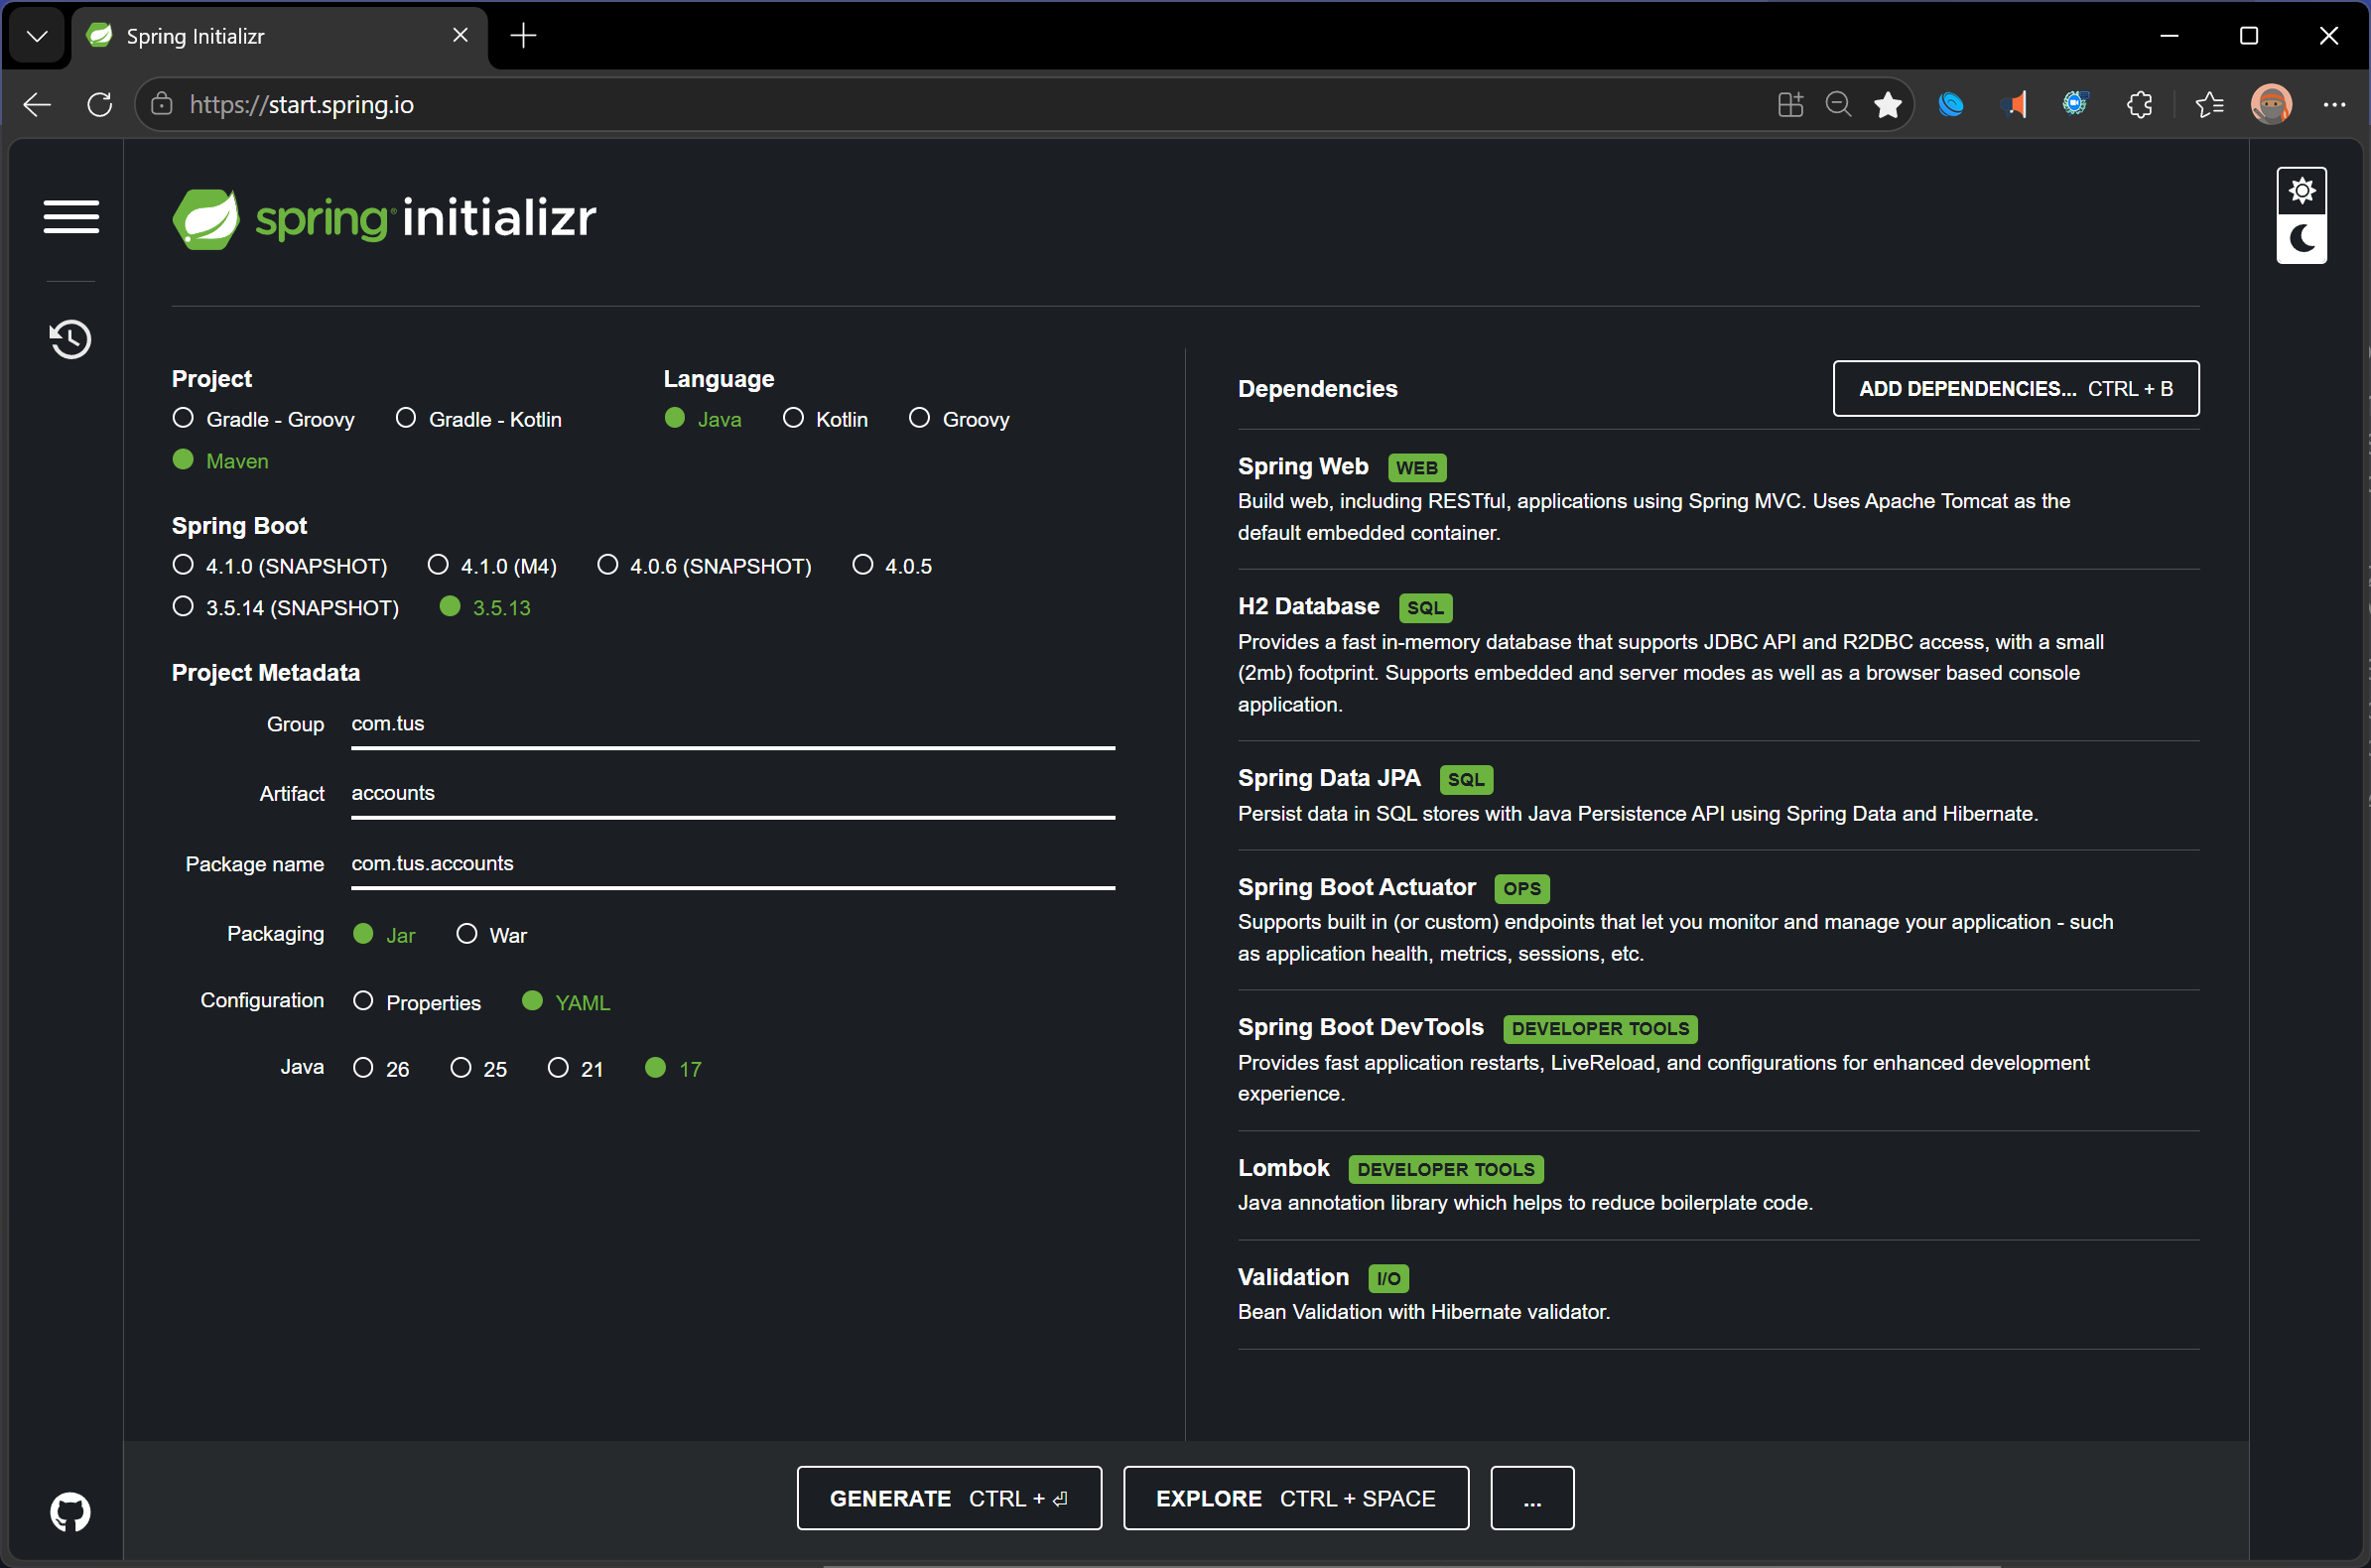View site information lock icon
The image size is (2371, 1568).
point(162,104)
